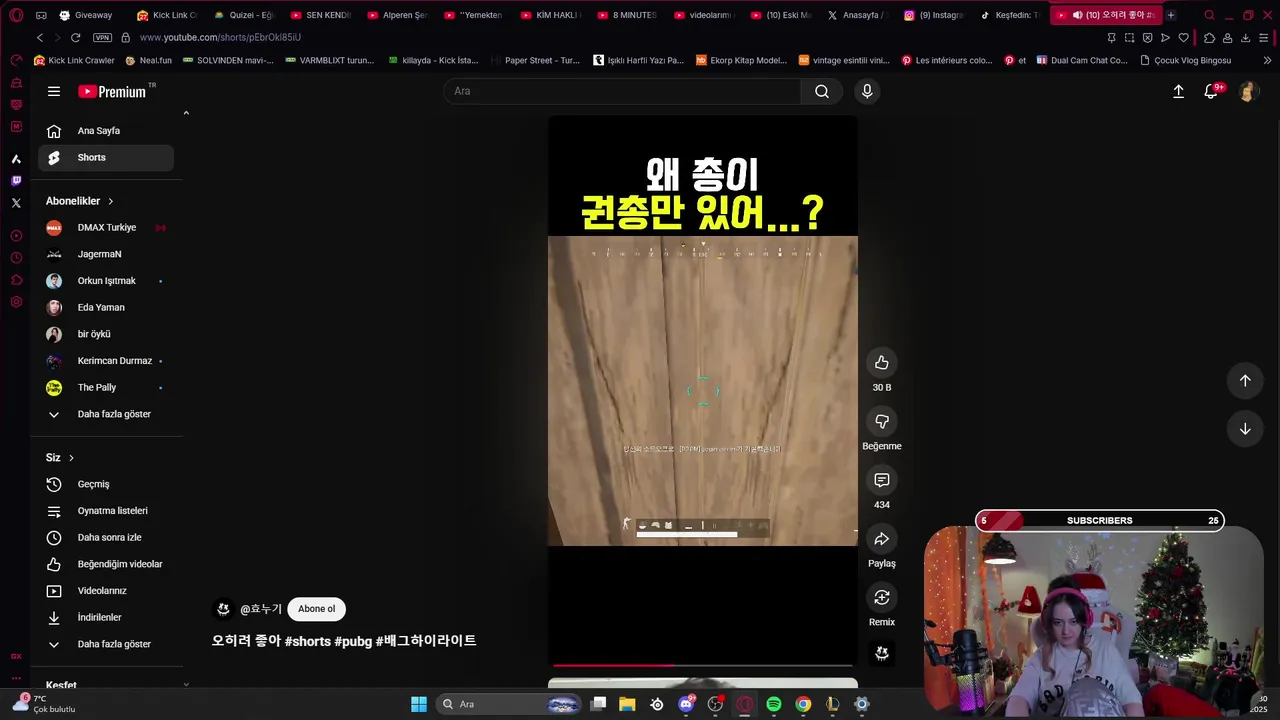Share the short via Paylaş icon
This screenshot has width=1280, height=720.
click(881, 539)
